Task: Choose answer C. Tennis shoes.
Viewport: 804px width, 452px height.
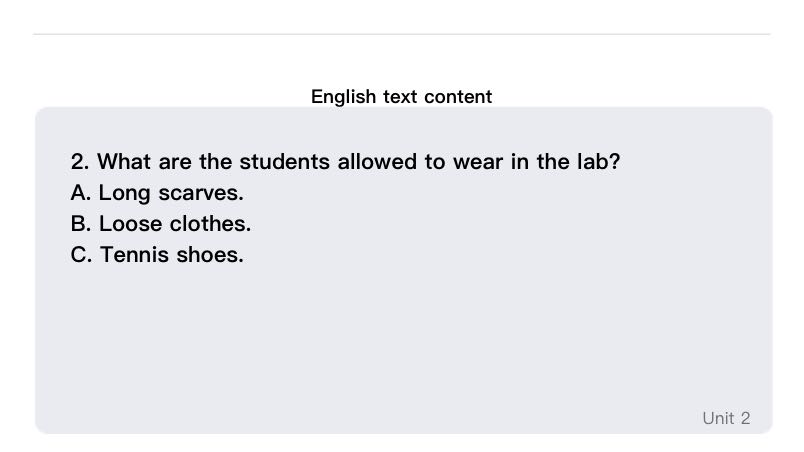Action: click(x=157, y=255)
